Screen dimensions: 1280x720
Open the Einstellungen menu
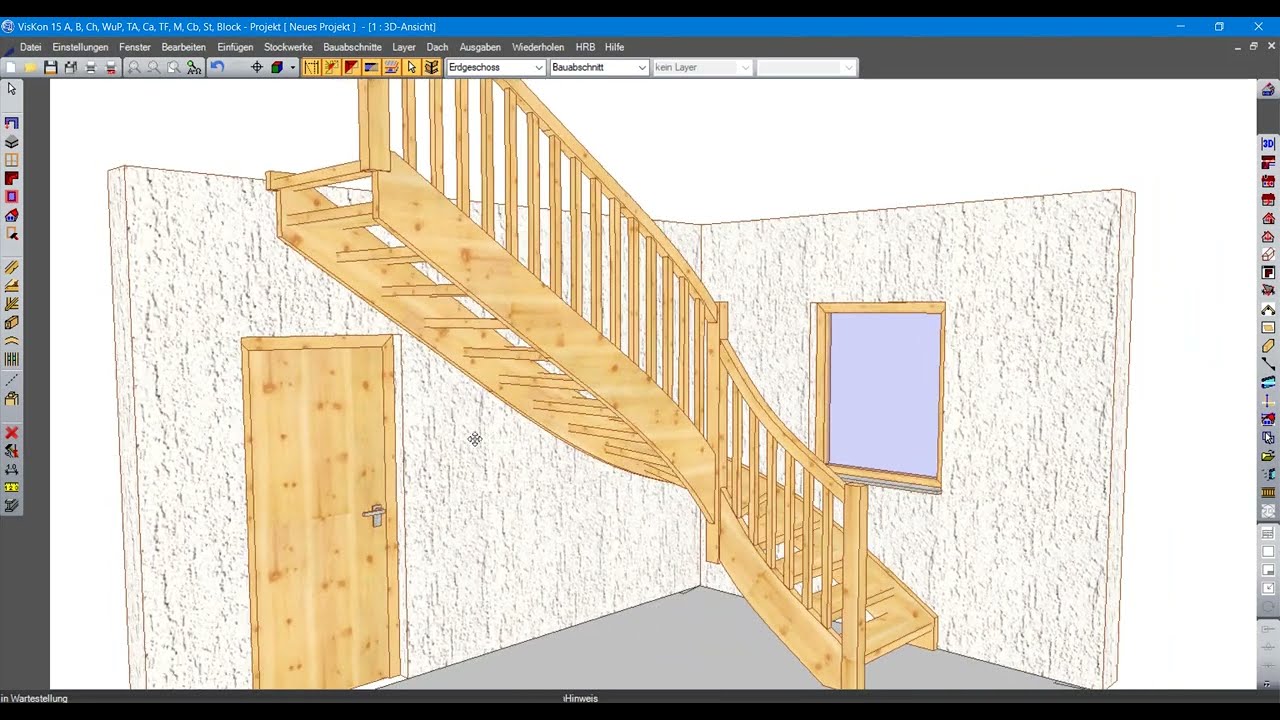[80, 47]
